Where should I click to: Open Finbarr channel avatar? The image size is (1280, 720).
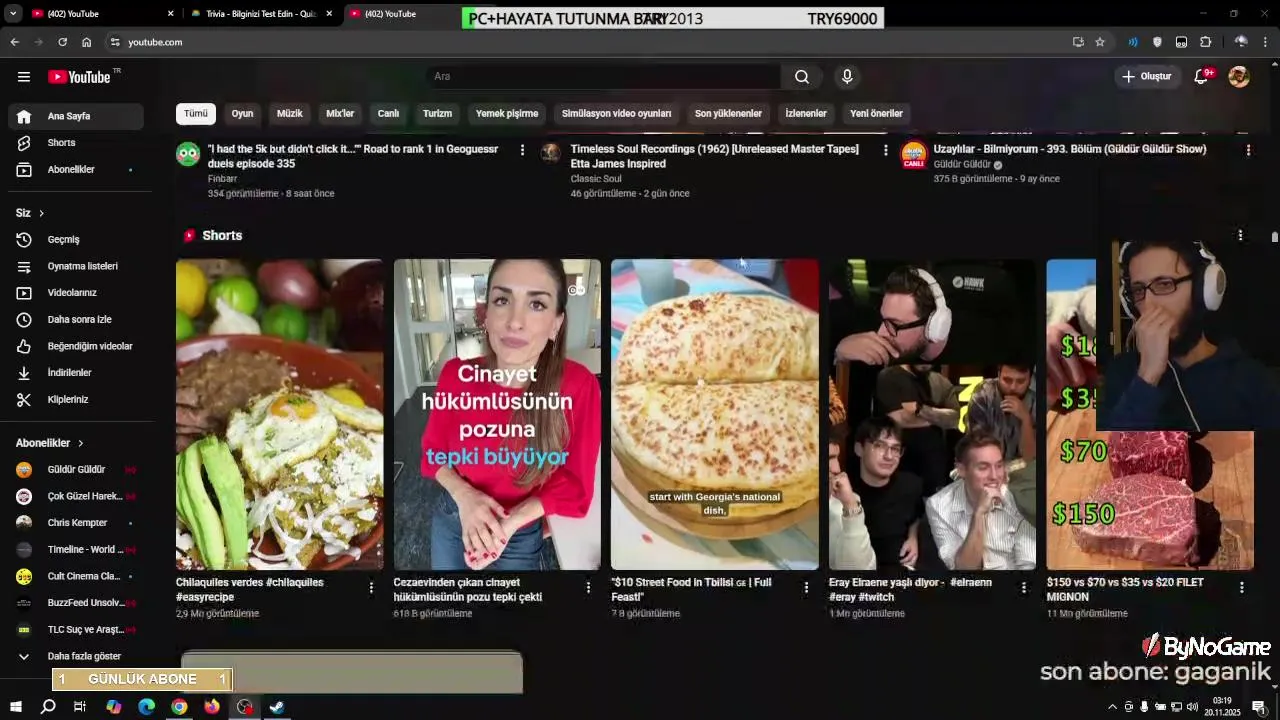pos(188,154)
